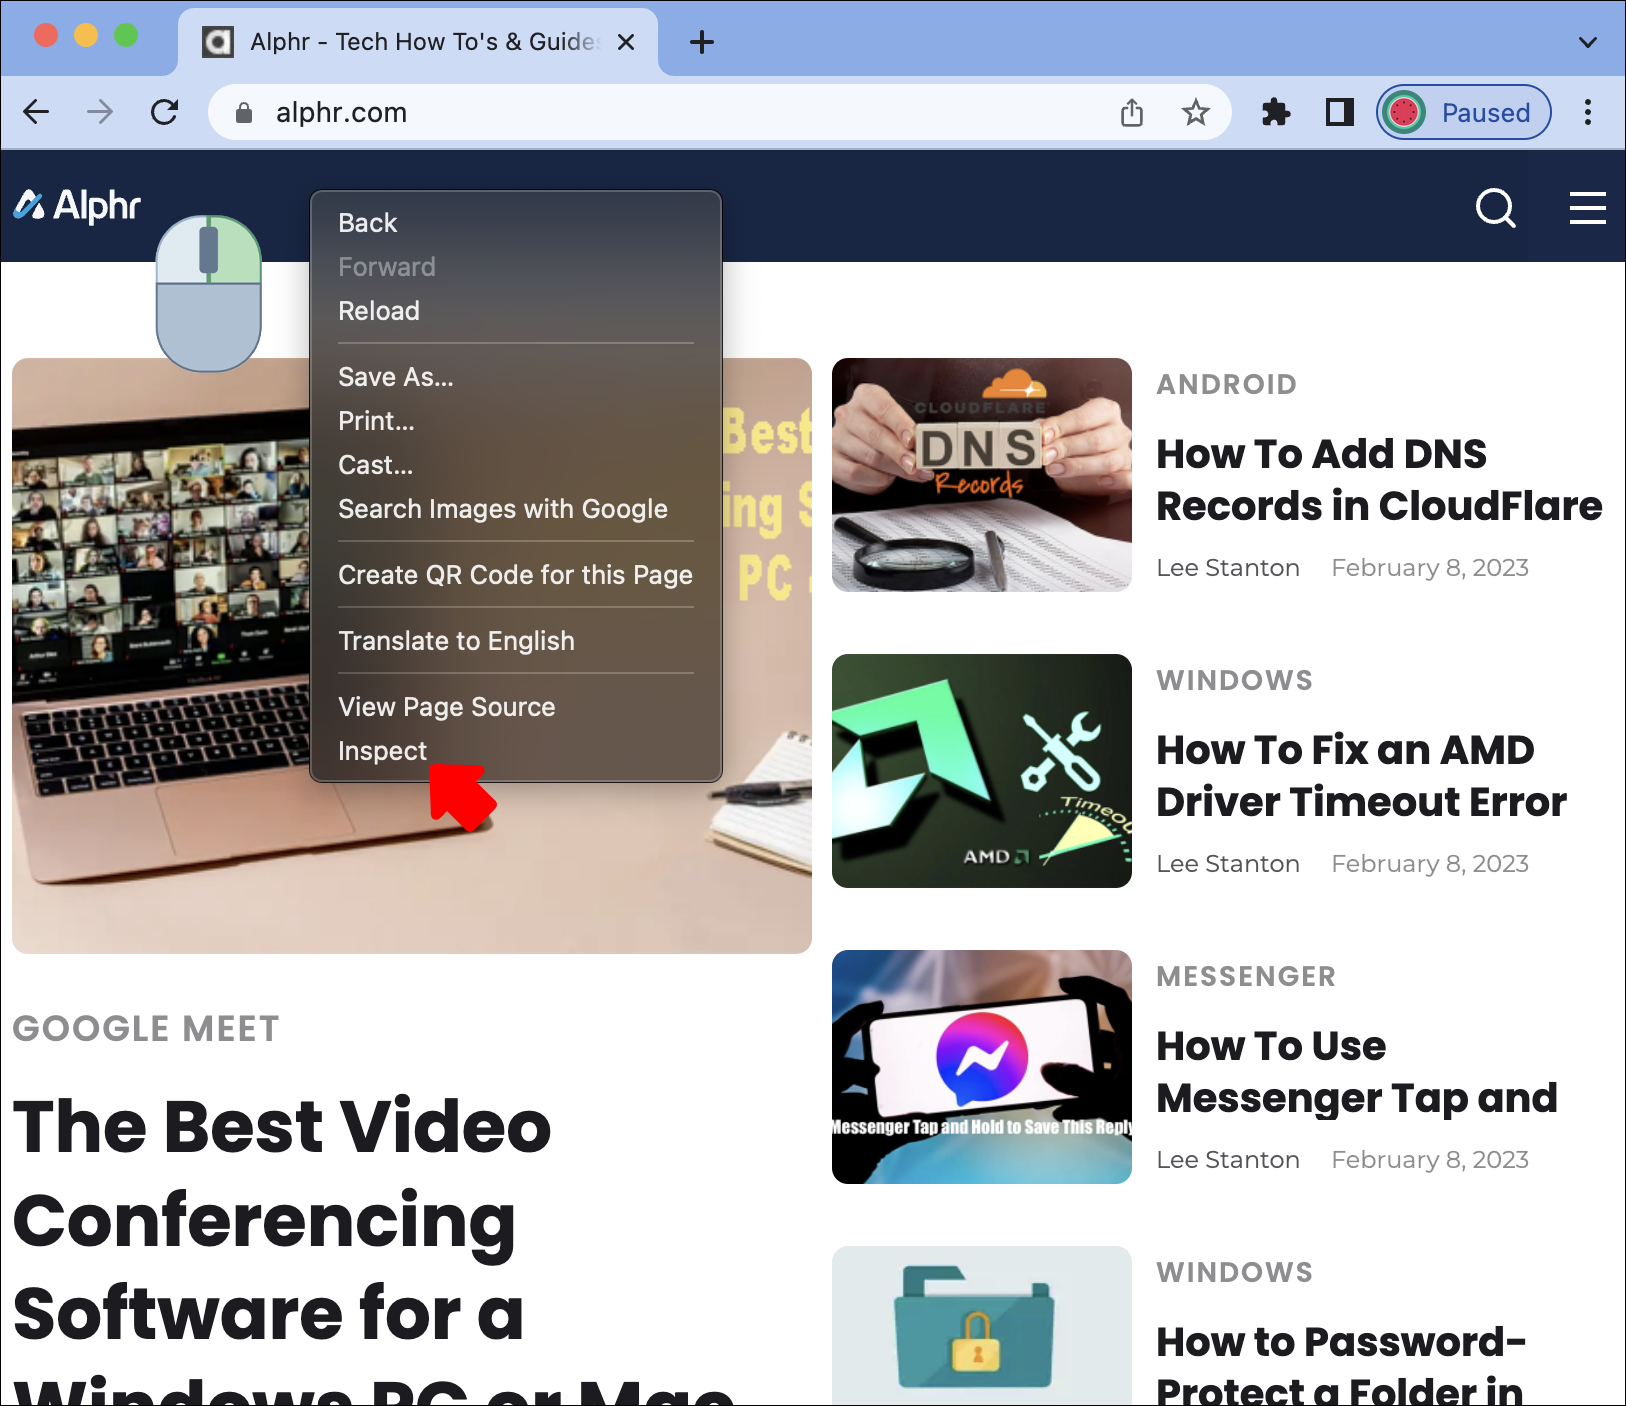Choose Inspect in the context menu
This screenshot has width=1626, height=1406.
coord(516,751)
